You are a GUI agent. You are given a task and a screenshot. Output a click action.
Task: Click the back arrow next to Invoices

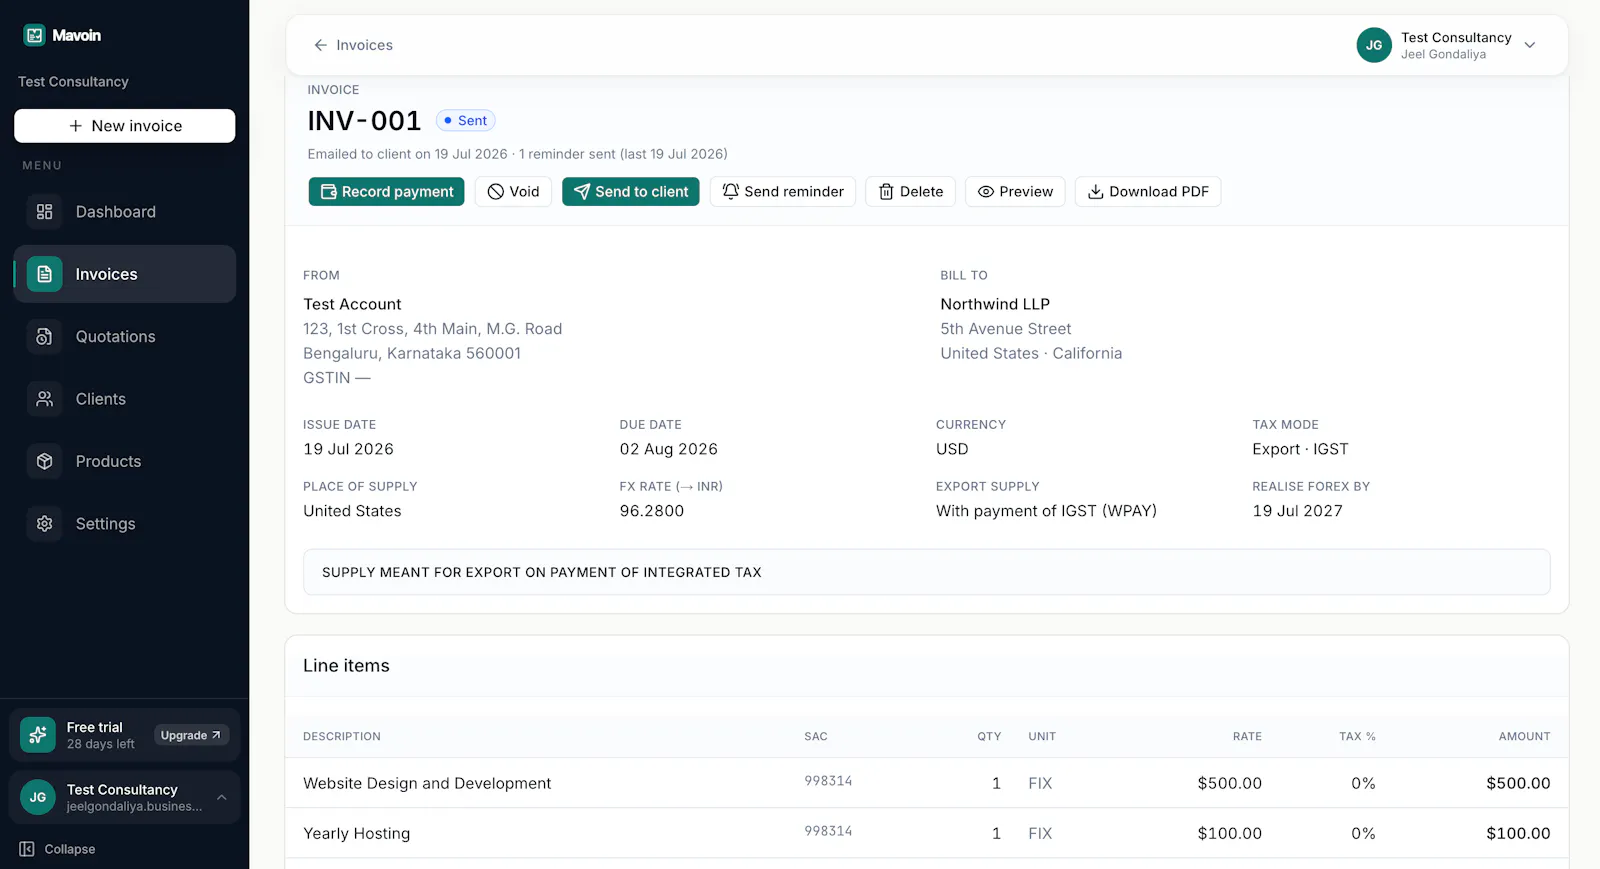click(320, 45)
